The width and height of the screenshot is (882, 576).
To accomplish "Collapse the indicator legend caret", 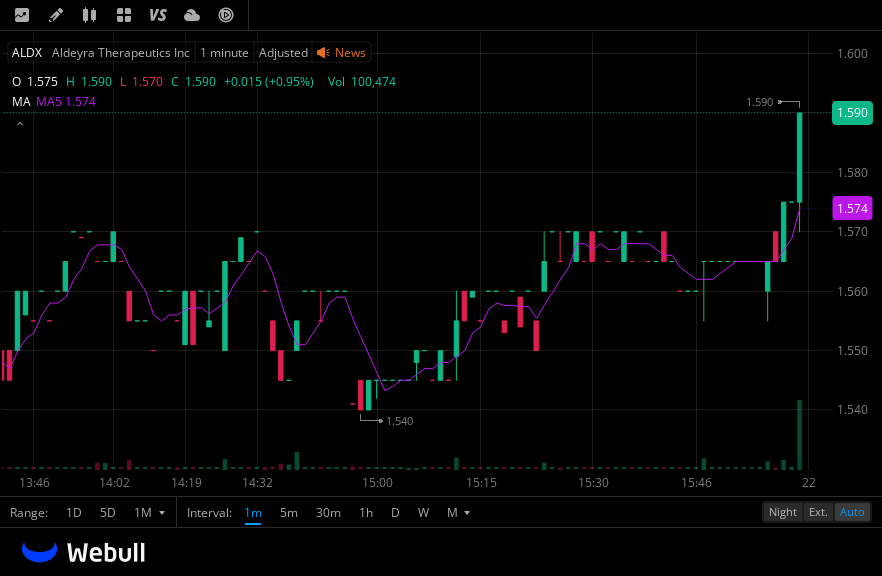I will pos(20,124).
